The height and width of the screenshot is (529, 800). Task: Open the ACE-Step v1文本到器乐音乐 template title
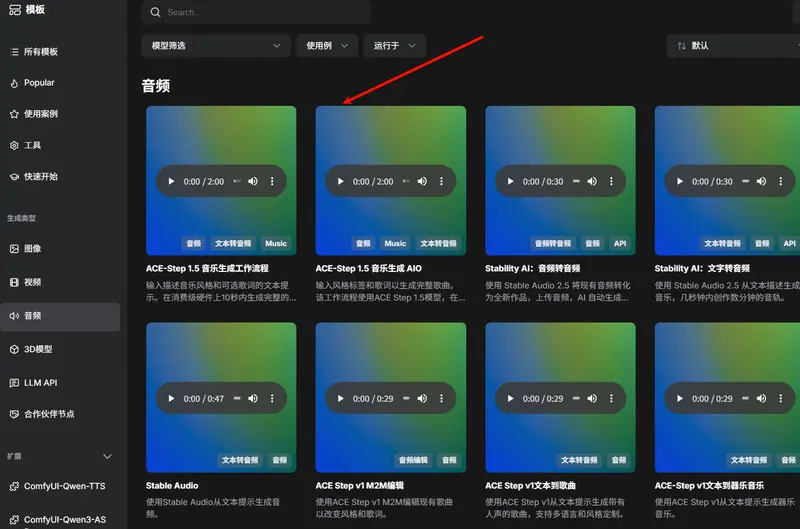pyautogui.click(x=709, y=486)
